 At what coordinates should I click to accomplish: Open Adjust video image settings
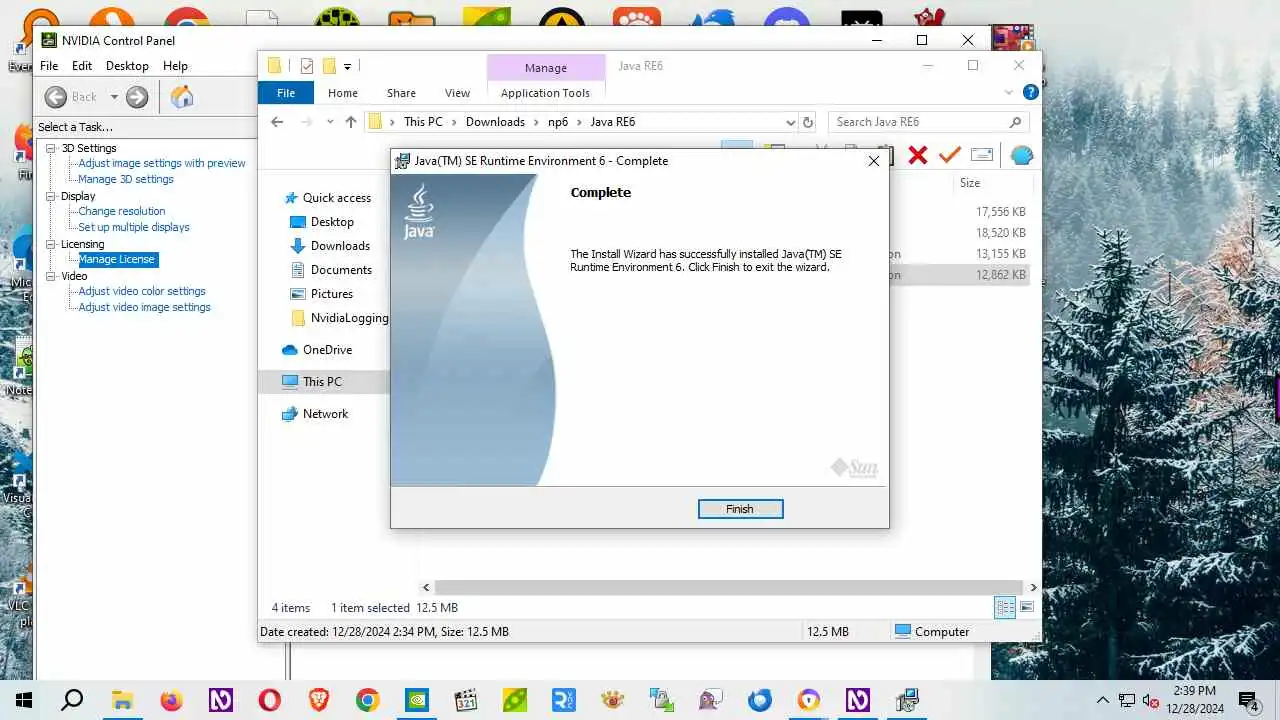point(145,307)
